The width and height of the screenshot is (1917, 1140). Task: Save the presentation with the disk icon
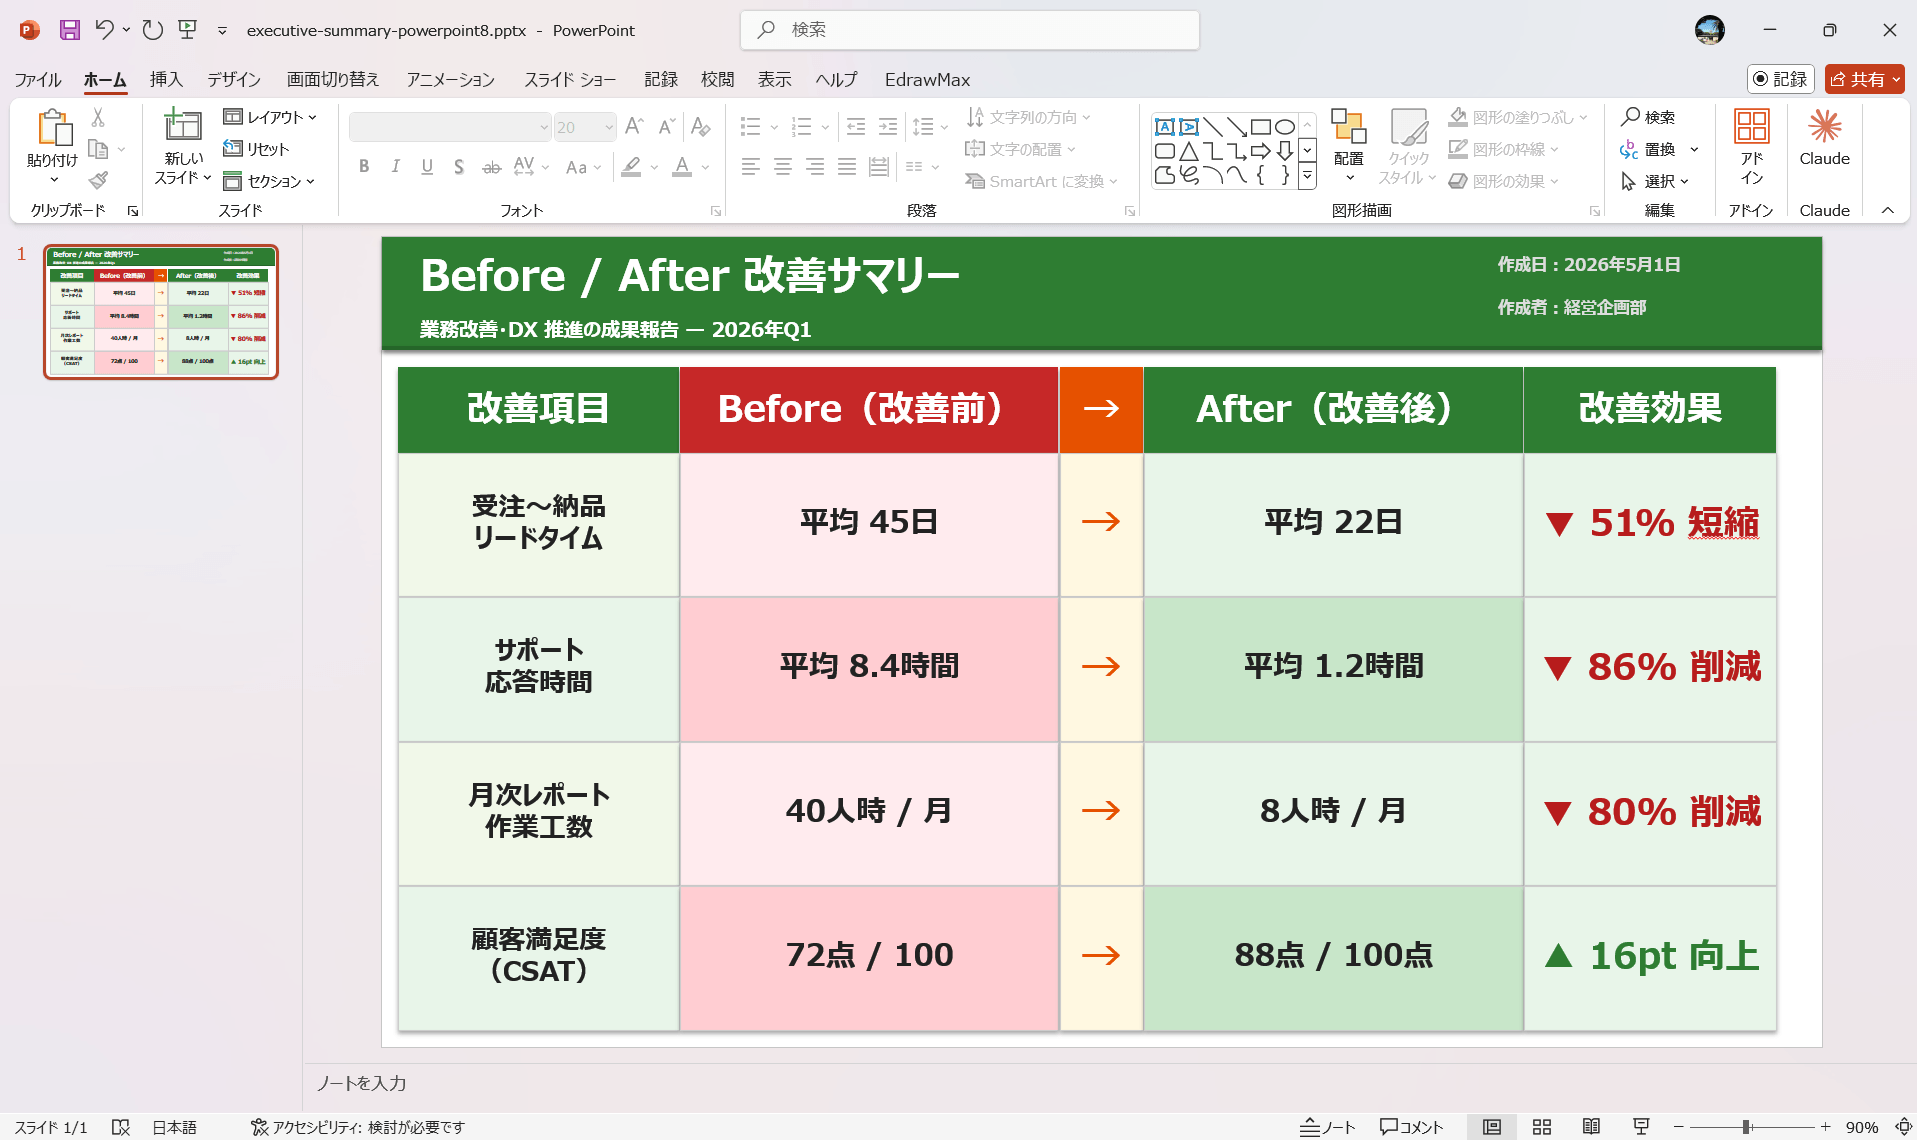pos(69,30)
